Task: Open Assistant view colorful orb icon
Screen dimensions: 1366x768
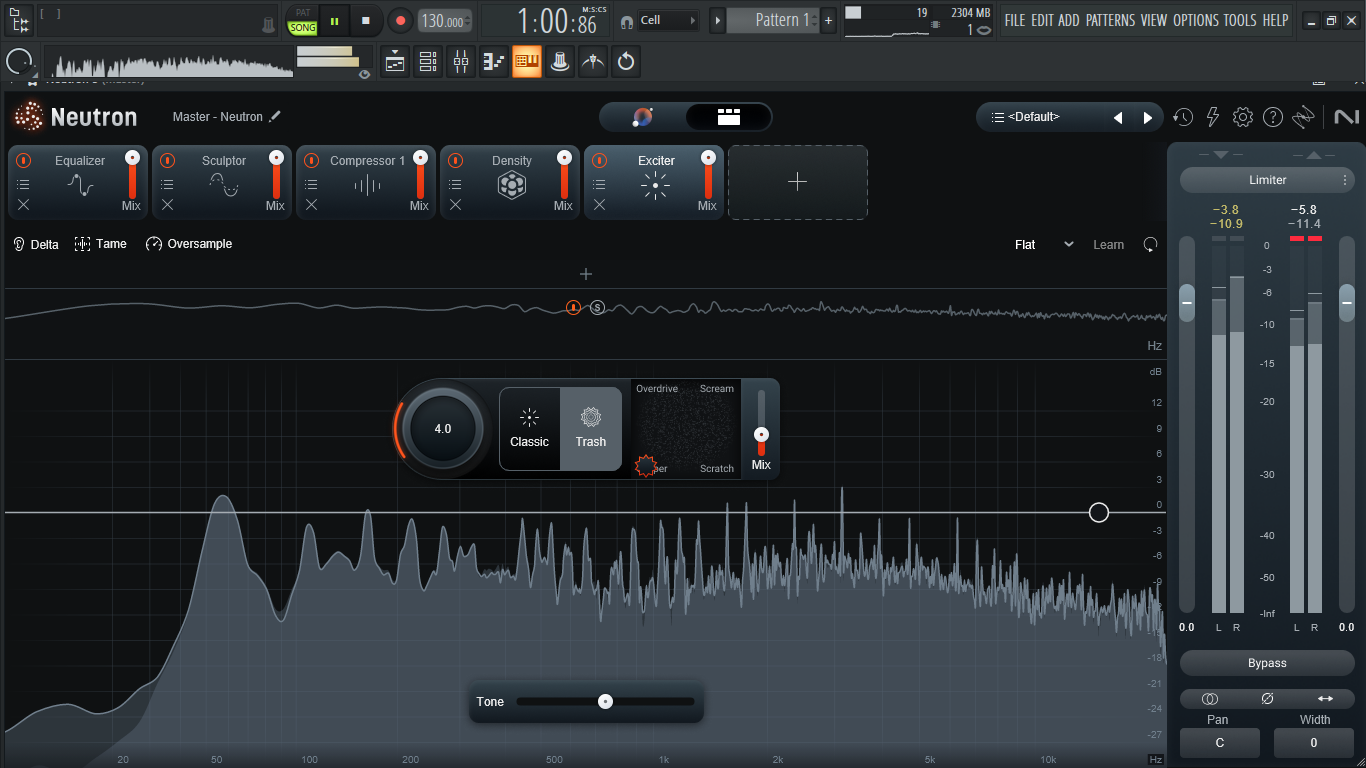Action: click(x=643, y=117)
